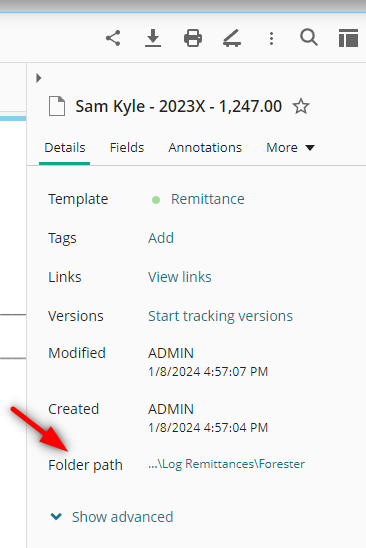Star the Sam Kyle document as favorite

pyautogui.click(x=301, y=106)
